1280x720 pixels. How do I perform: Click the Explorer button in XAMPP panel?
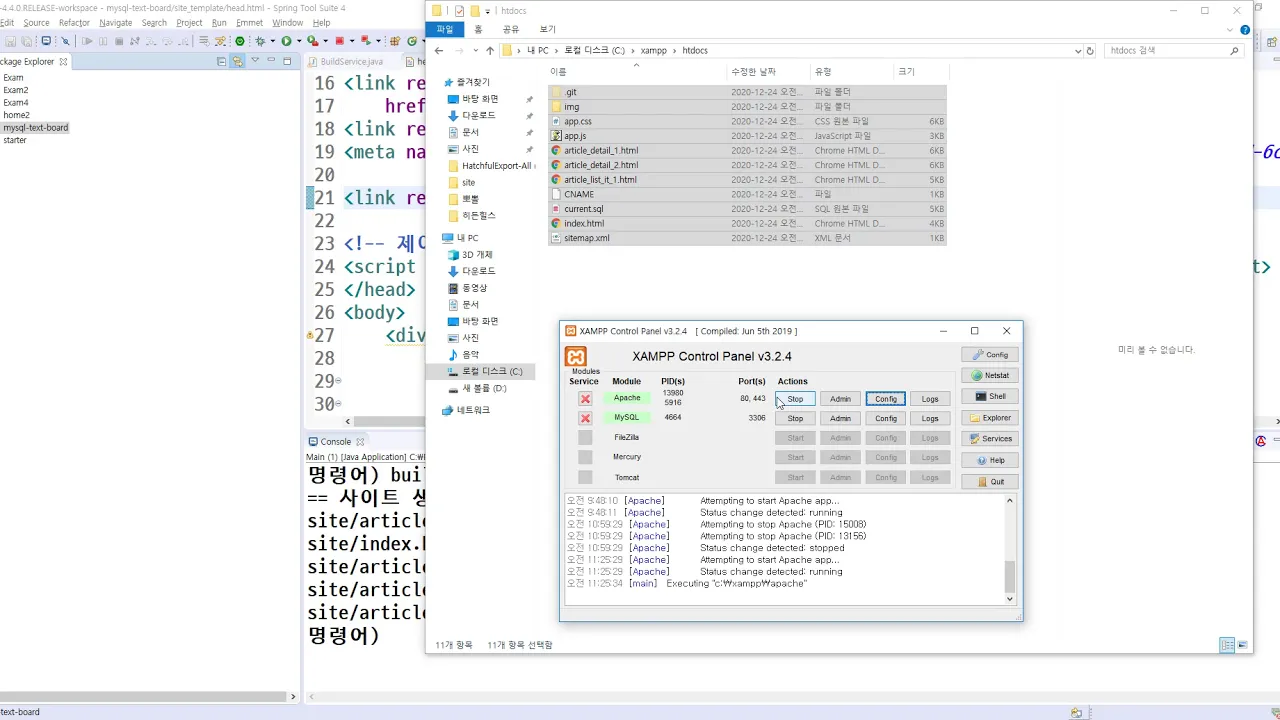pyautogui.click(x=990, y=418)
